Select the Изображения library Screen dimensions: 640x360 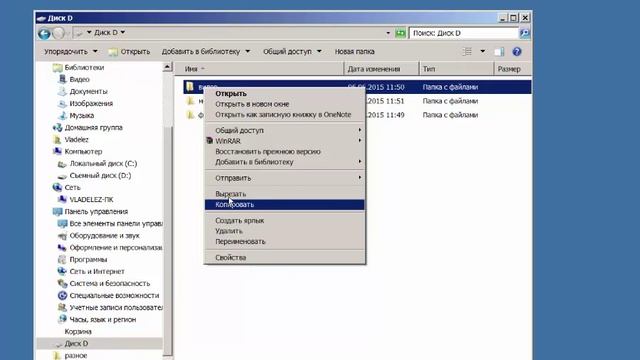91,103
